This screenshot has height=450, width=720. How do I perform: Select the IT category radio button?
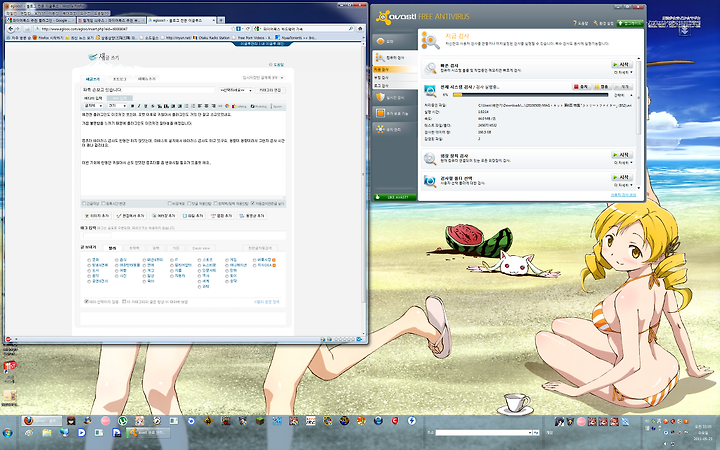(172, 260)
